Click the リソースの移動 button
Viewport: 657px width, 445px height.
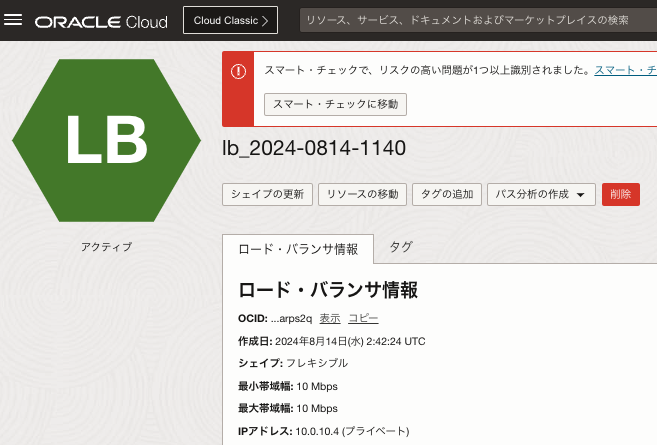(x=362, y=194)
